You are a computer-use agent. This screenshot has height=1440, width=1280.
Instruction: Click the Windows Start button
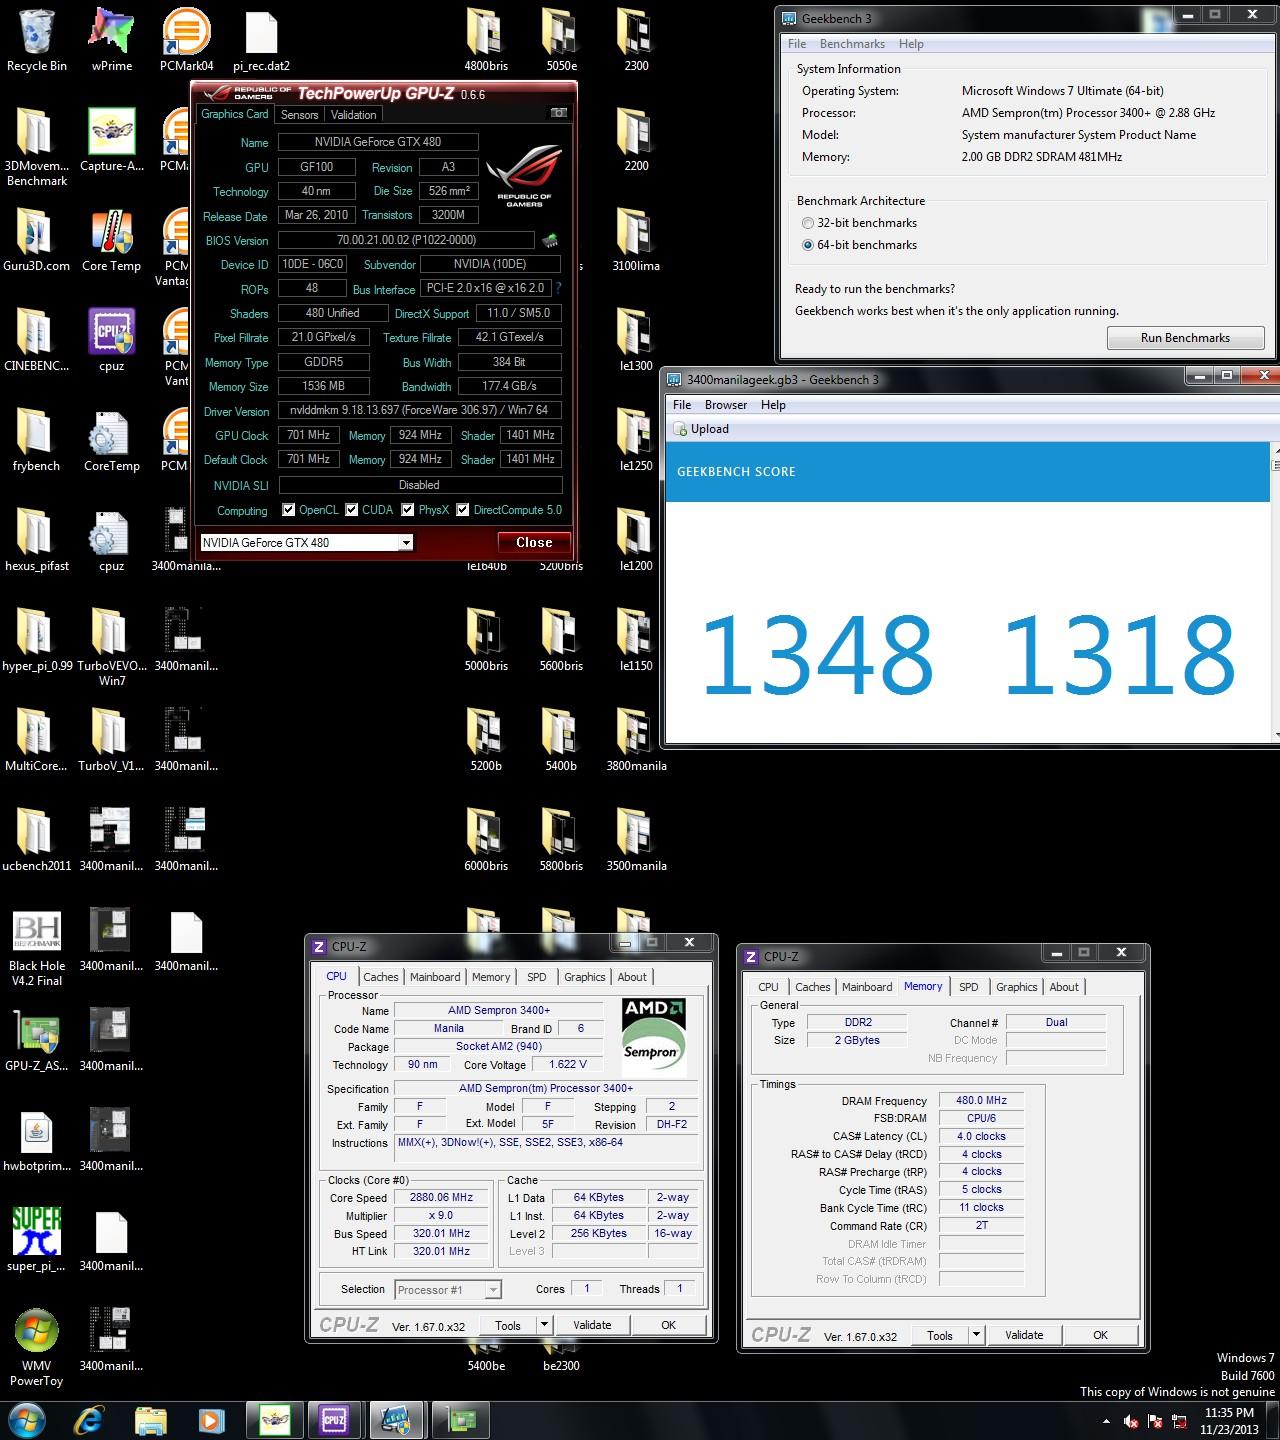27,1419
